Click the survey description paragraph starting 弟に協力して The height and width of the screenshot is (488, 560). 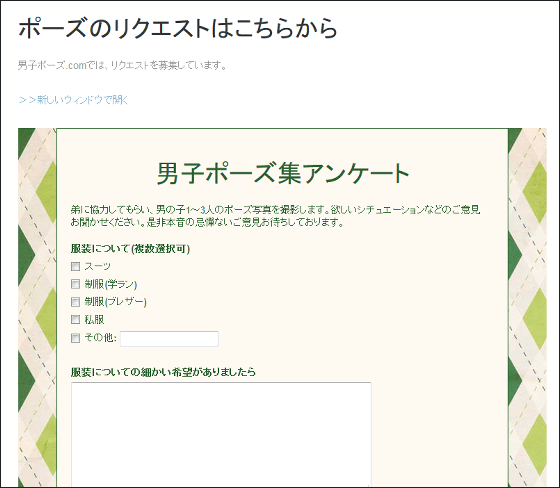coord(275,216)
